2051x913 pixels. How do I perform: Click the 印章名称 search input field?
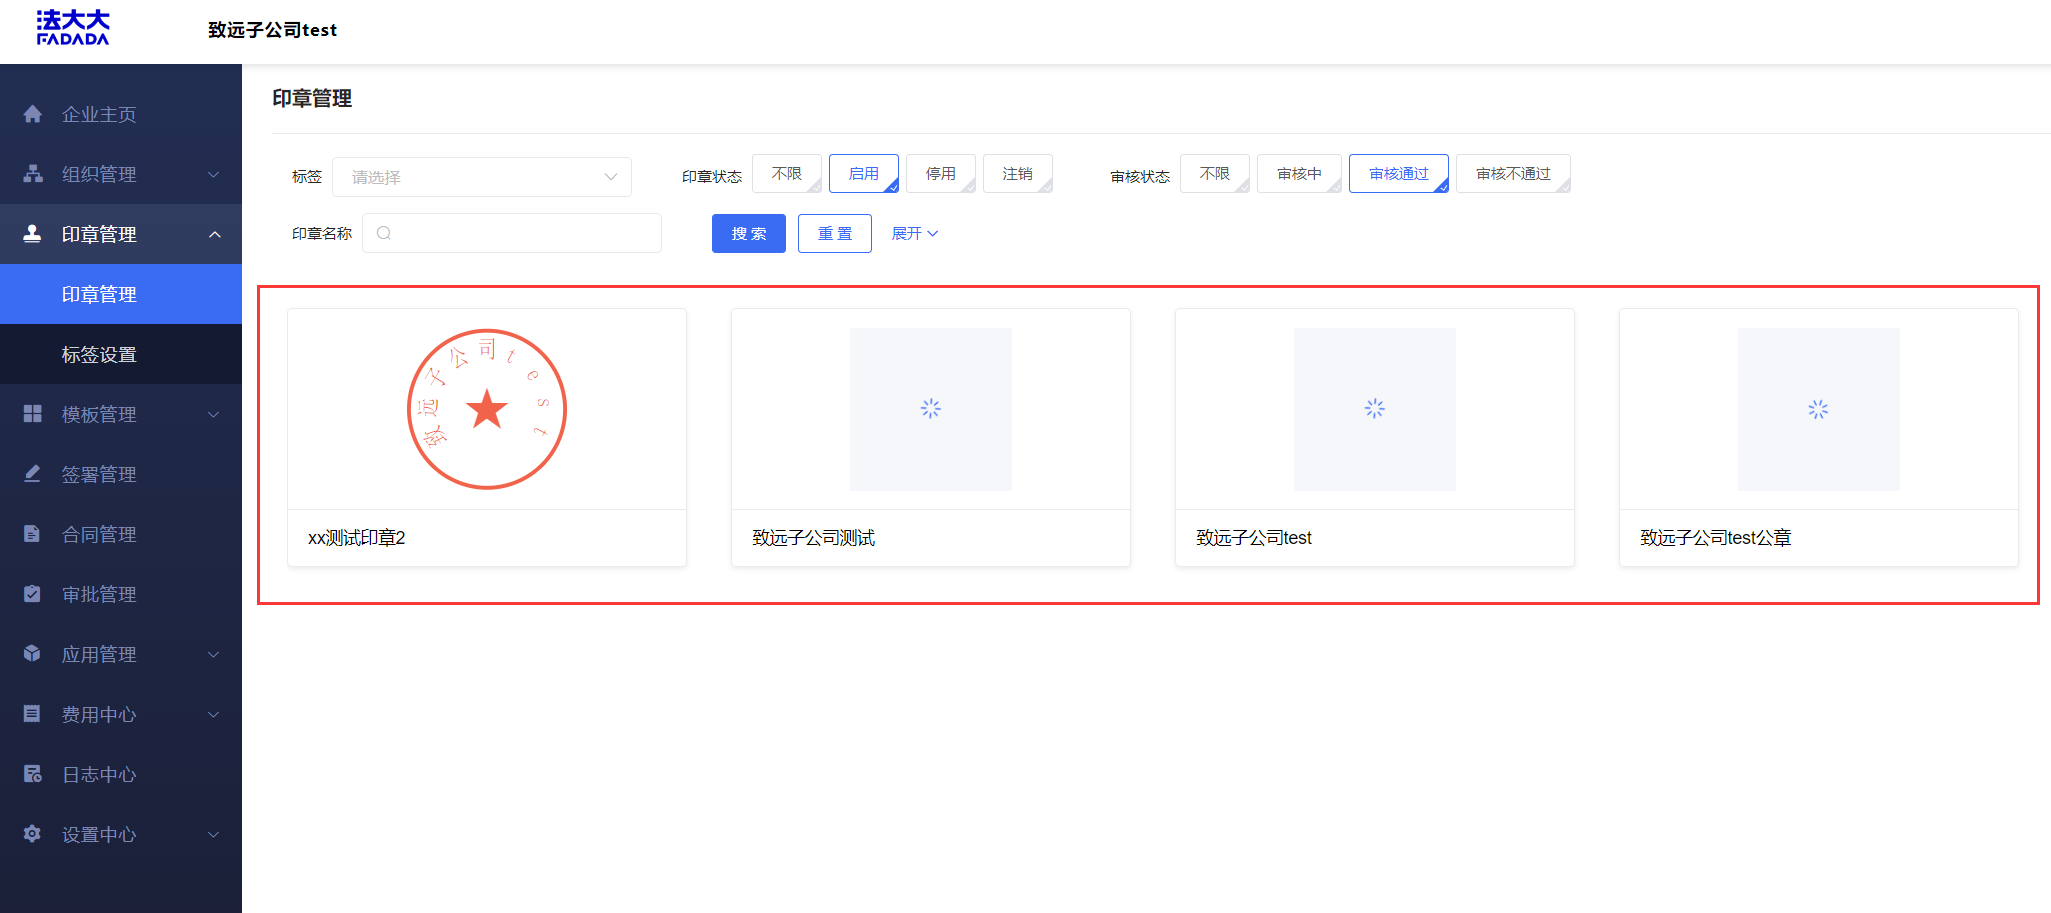point(521,233)
